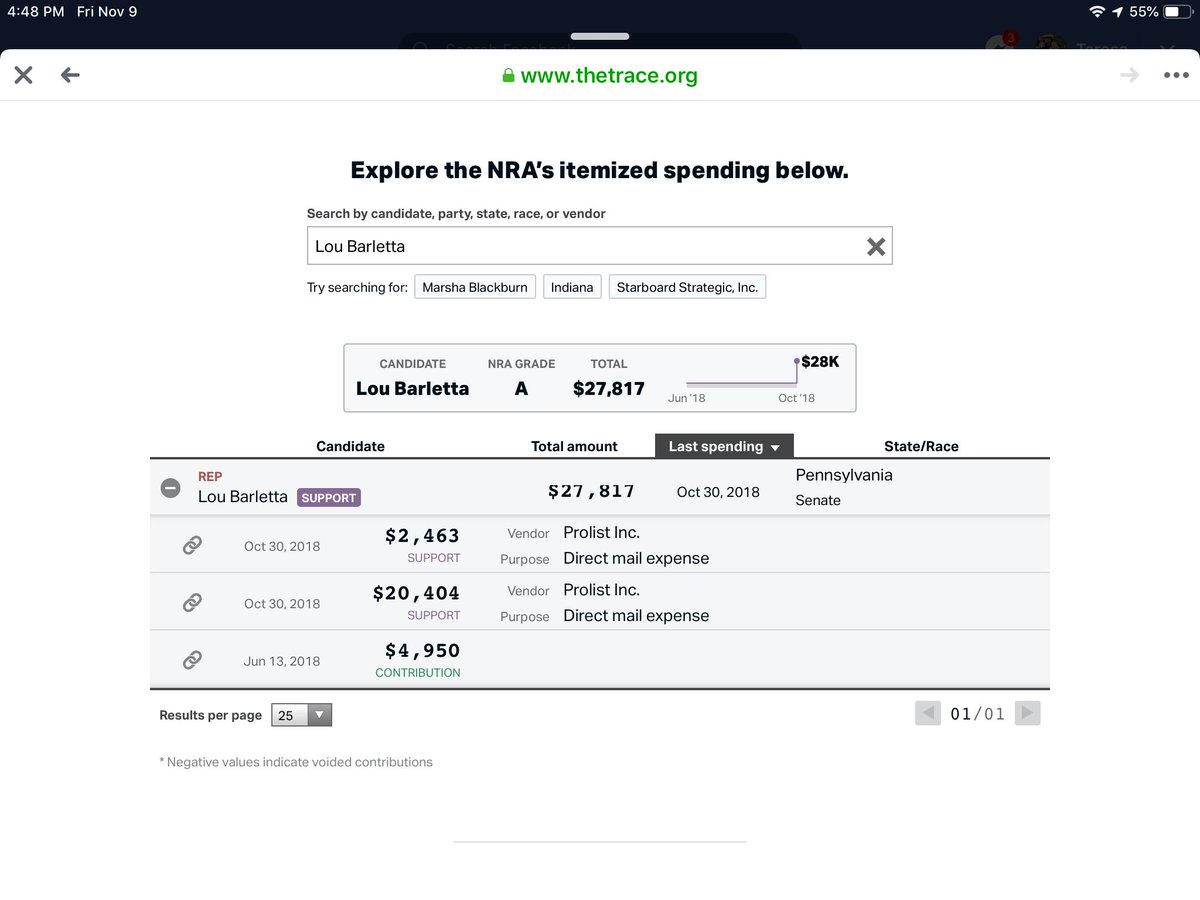Viewport: 1200px width, 900px height.
Task: Select the Pennsylvania state text
Action: point(844,475)
